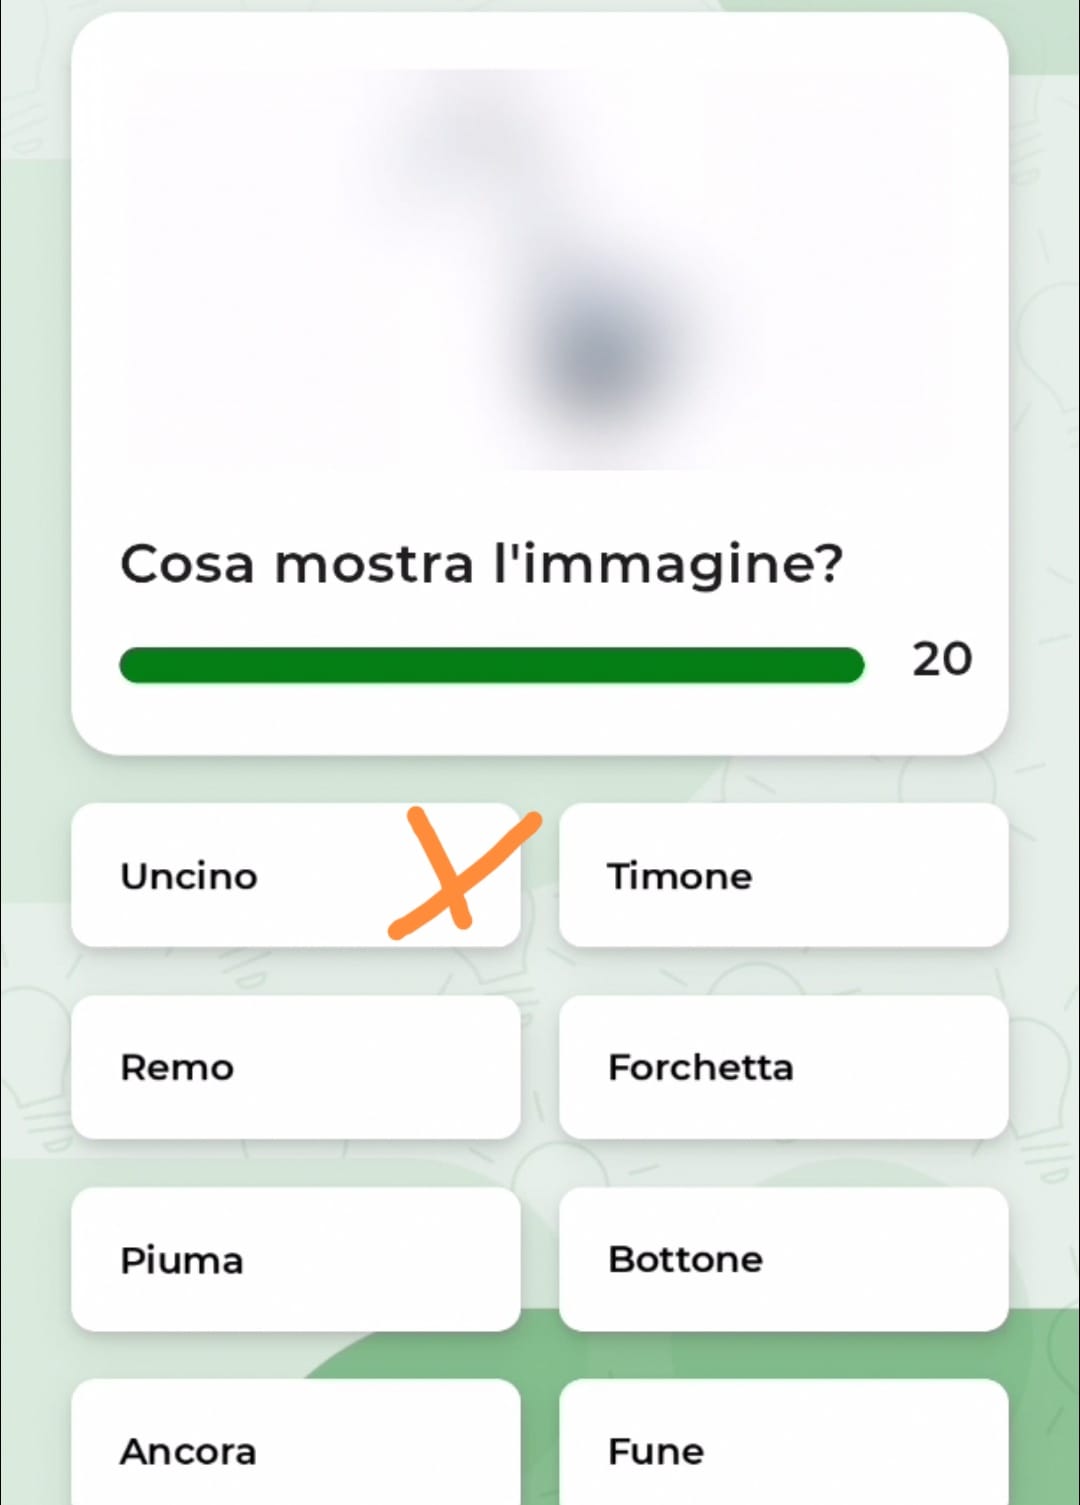Click the green countdown progress bar
This screenshot has width=1080, height=1505.
pos(491,665)
